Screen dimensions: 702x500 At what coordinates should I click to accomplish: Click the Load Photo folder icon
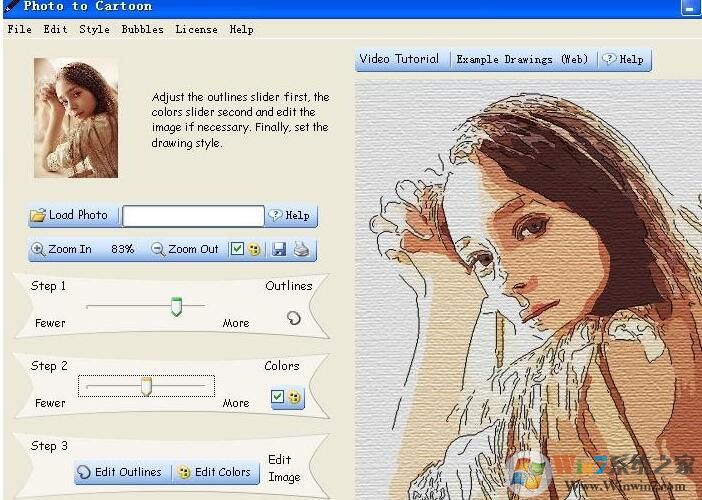coord(39,215)
